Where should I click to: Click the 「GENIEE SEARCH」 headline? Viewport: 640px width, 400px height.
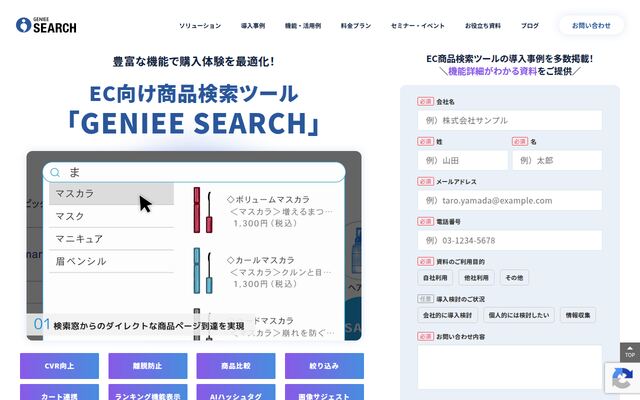(x=194, y=123)
